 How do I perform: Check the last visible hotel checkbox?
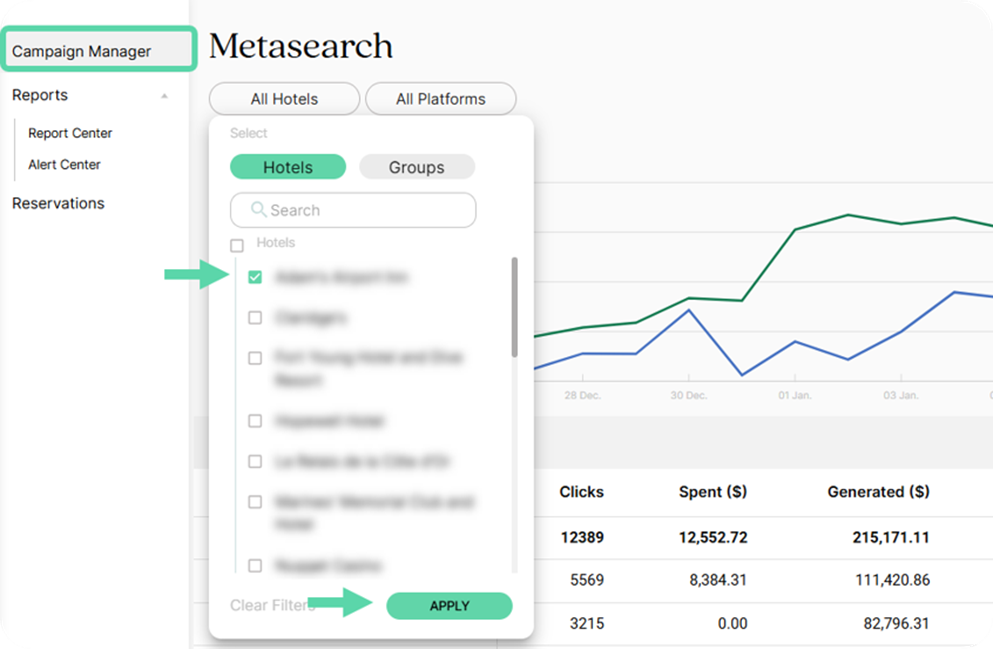click(255, 565)
